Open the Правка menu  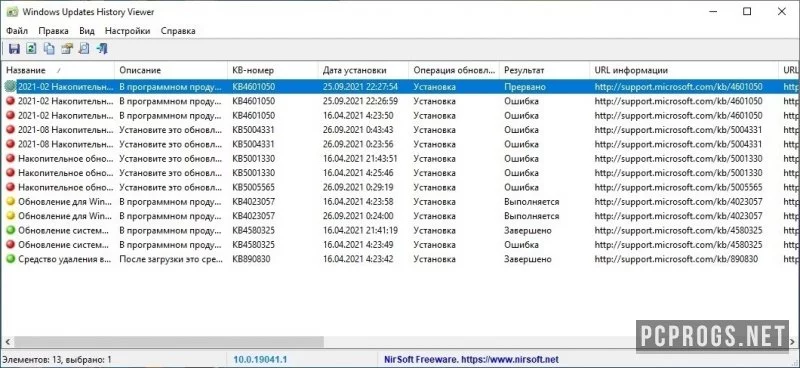54,31
